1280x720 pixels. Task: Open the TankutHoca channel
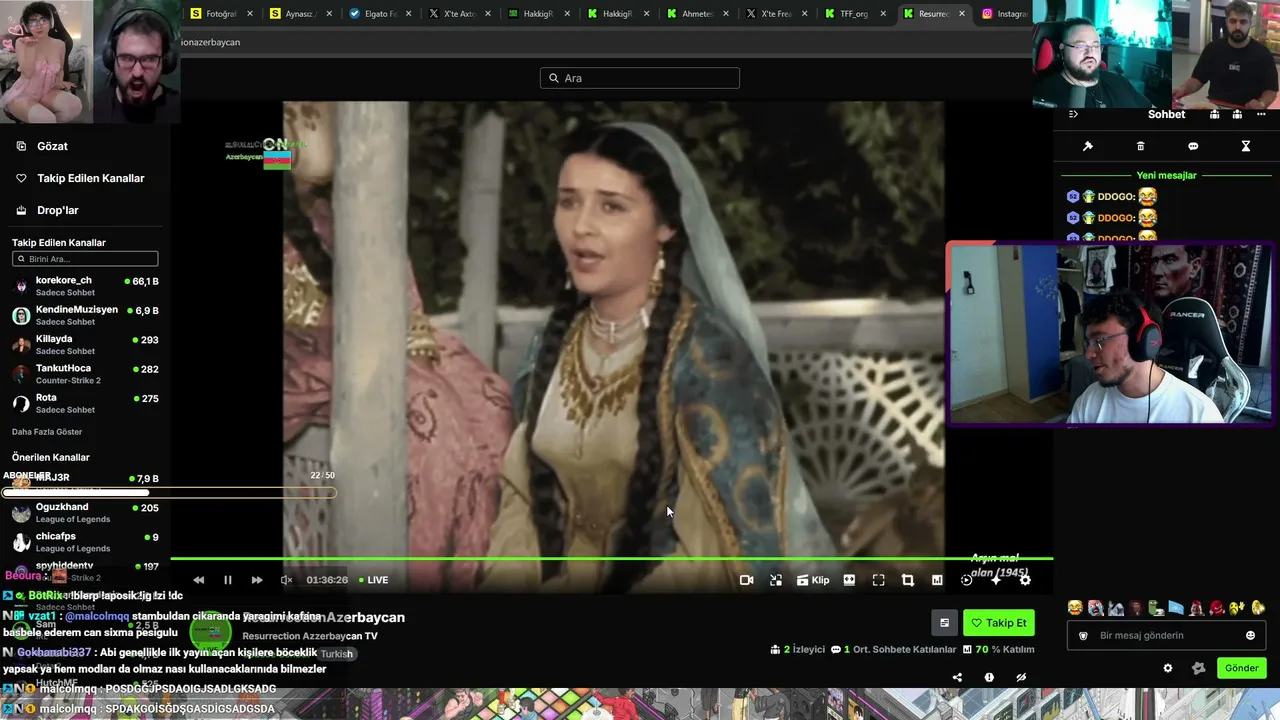[x=85, y=374]
